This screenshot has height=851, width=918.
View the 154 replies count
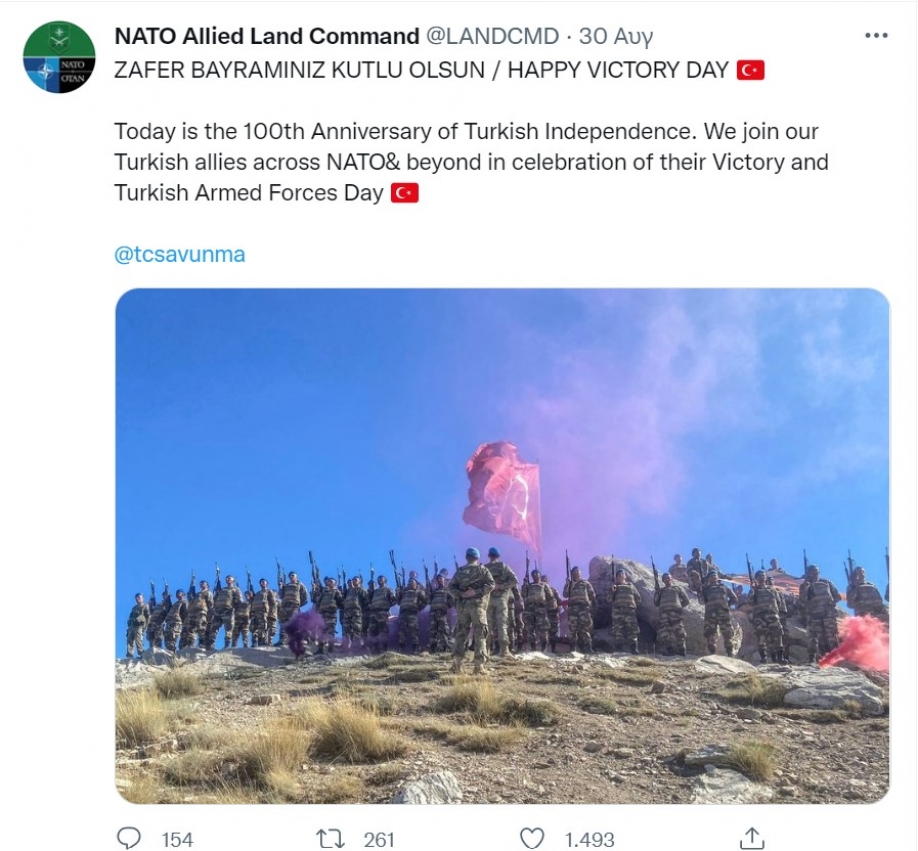pyautogui.click(x=177, y=840)
